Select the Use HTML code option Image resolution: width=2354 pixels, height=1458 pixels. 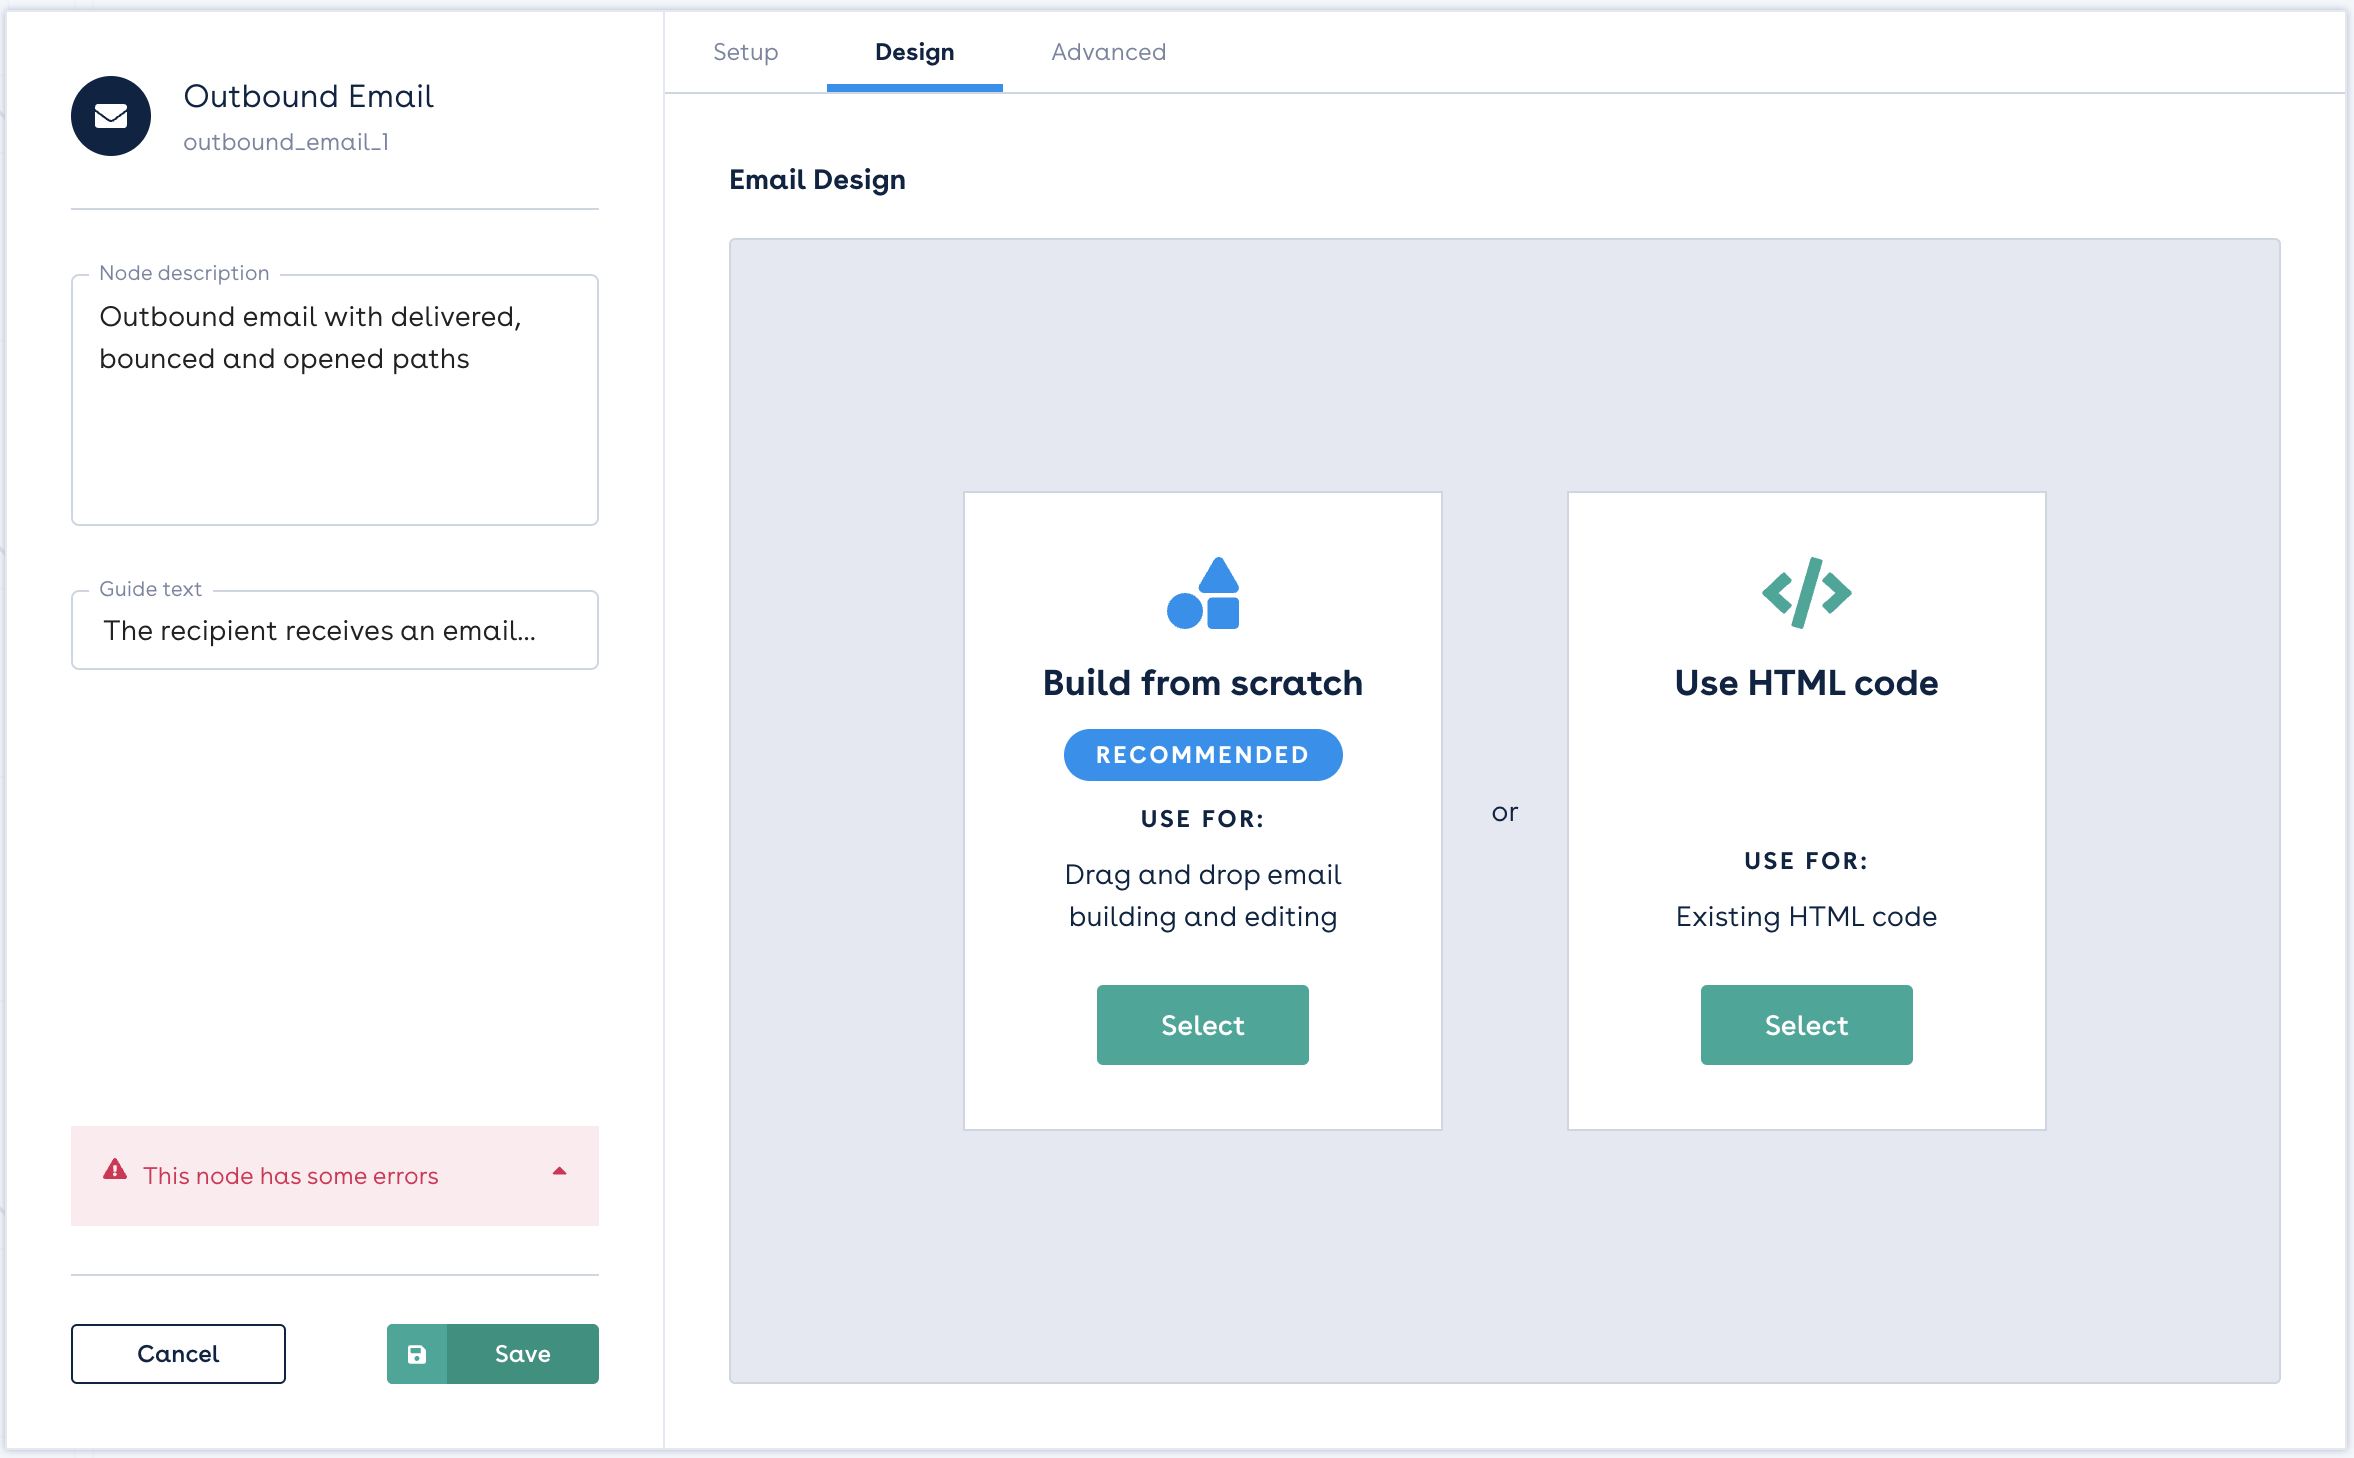1806,1025
